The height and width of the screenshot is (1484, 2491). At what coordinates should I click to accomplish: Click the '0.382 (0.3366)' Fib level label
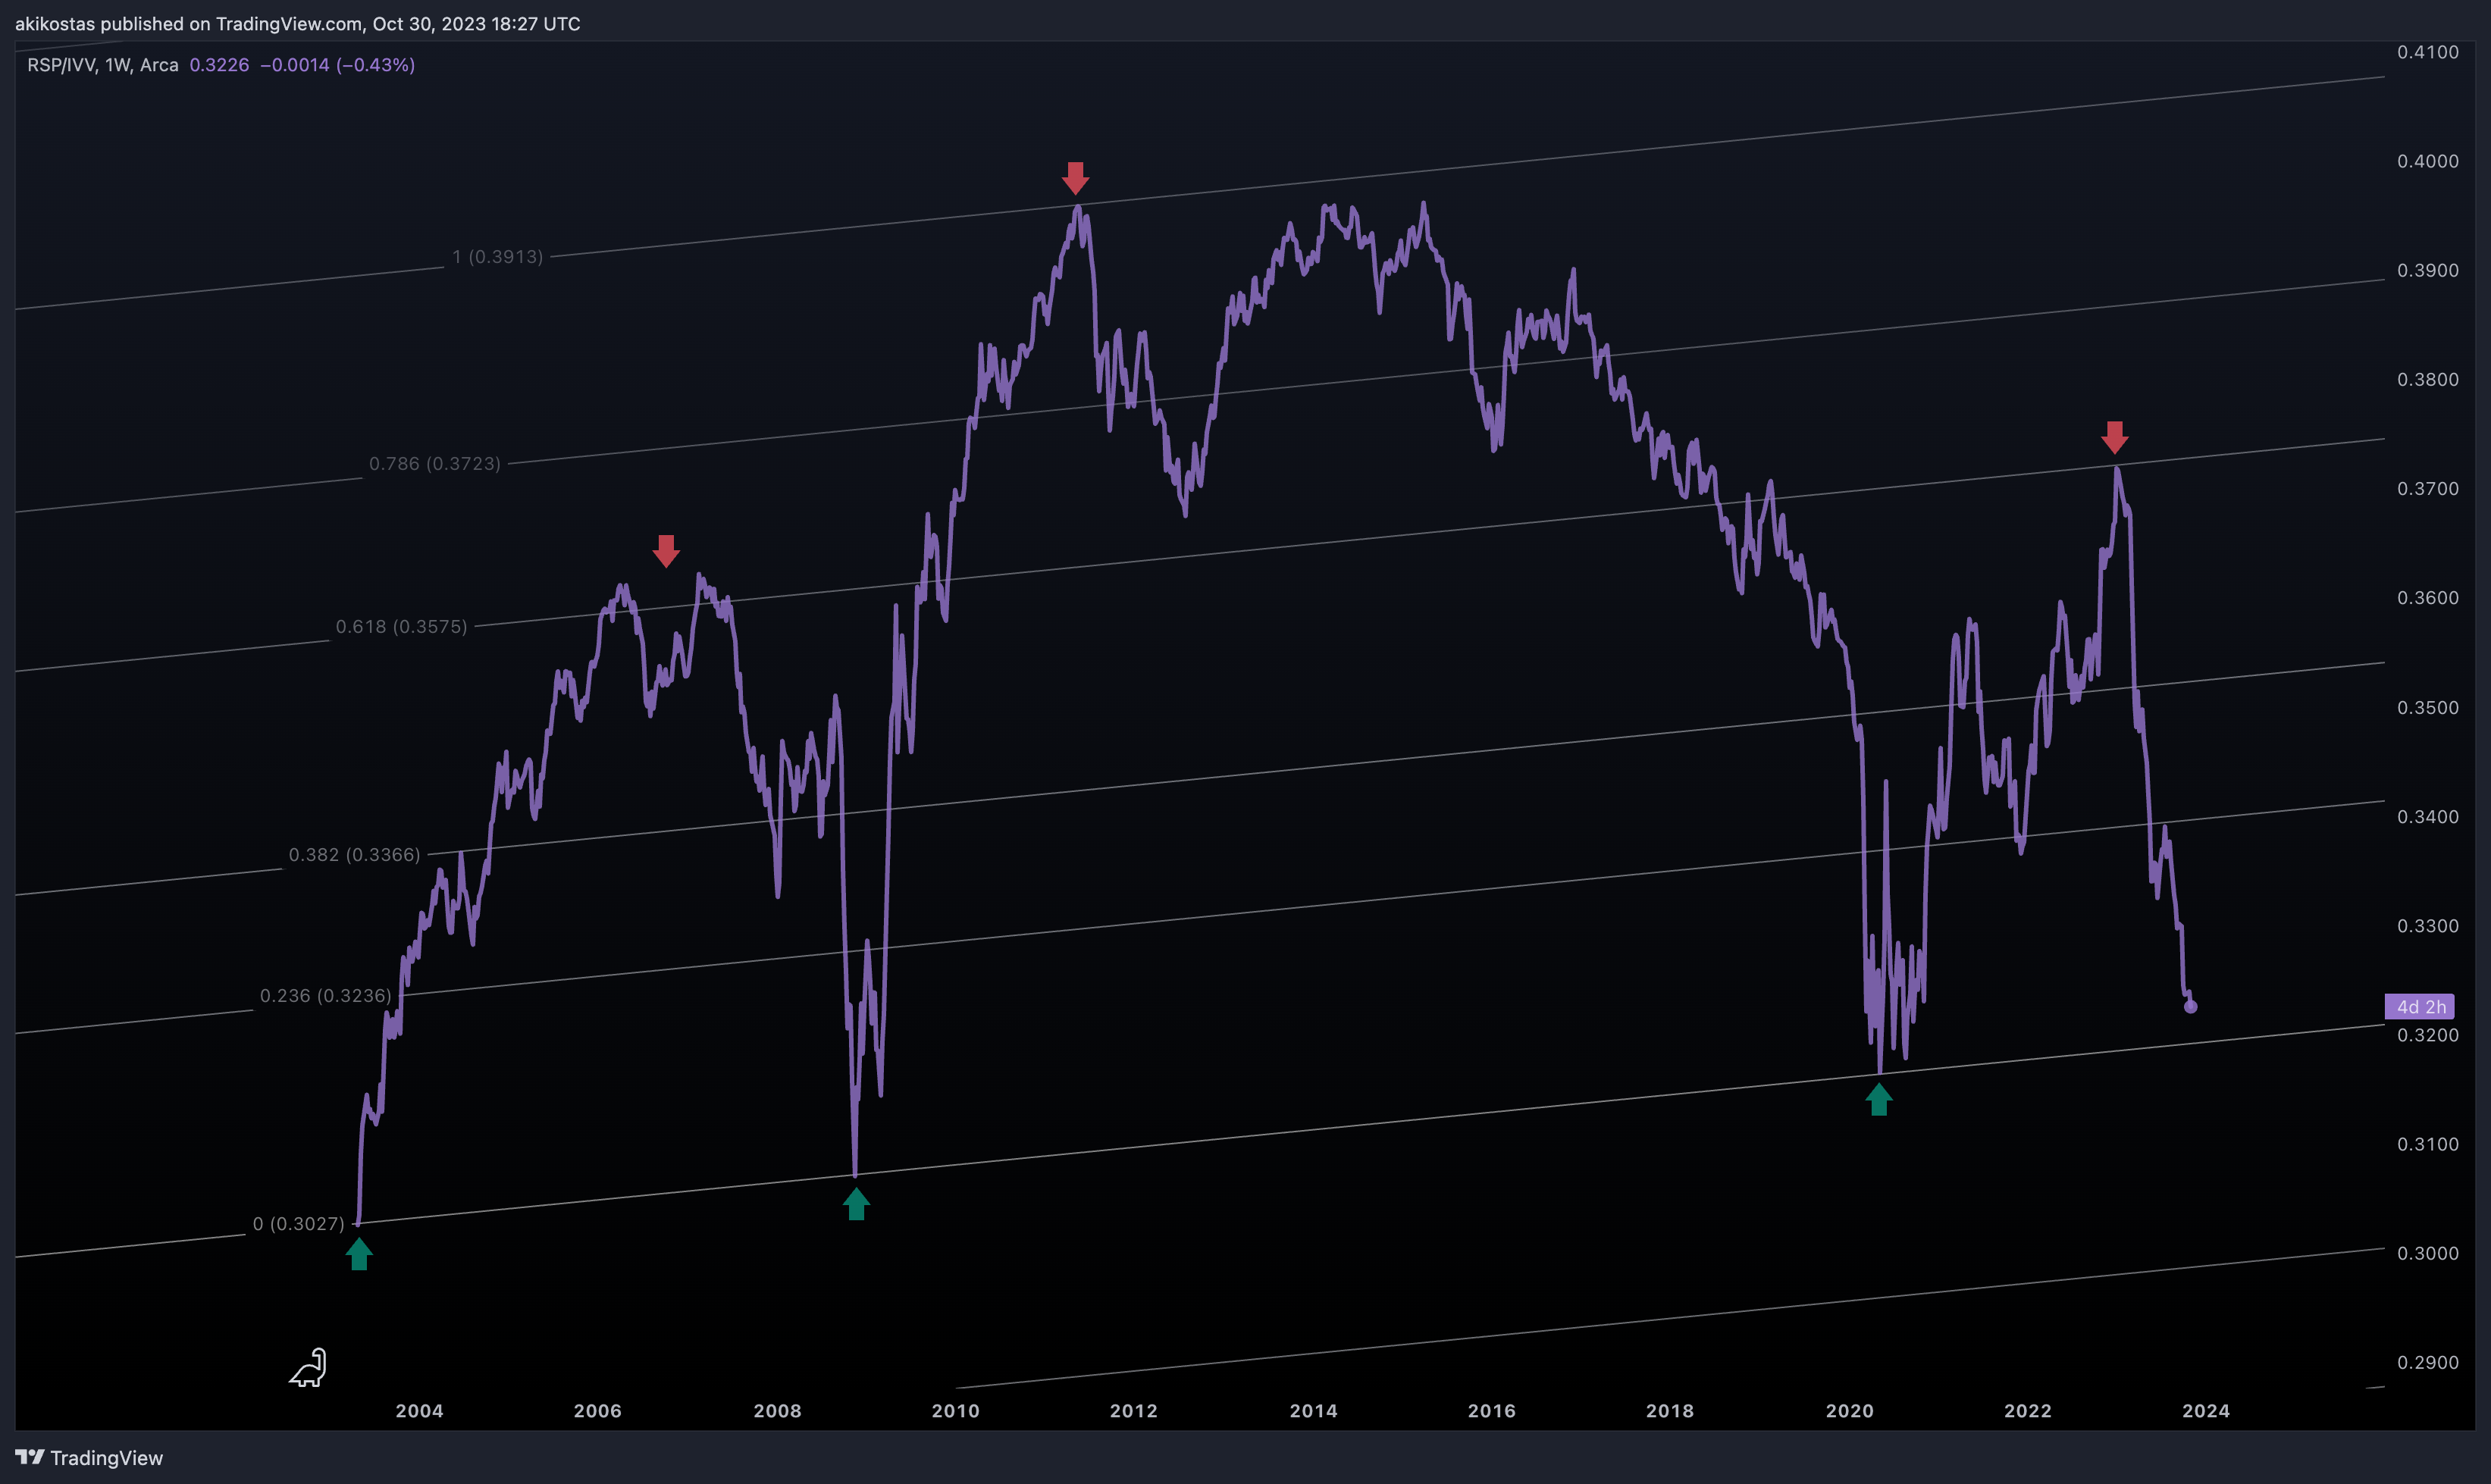pyautogui.click(x=355, y=855)
